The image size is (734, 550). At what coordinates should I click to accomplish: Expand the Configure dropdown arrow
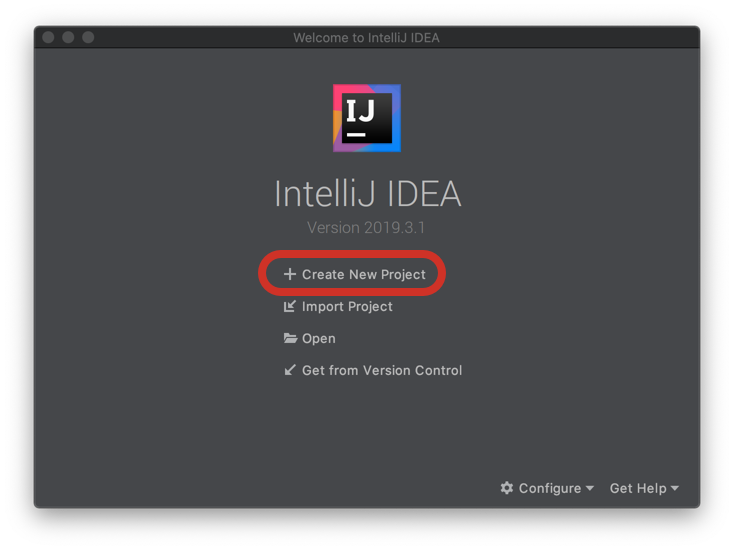point(590,488)
